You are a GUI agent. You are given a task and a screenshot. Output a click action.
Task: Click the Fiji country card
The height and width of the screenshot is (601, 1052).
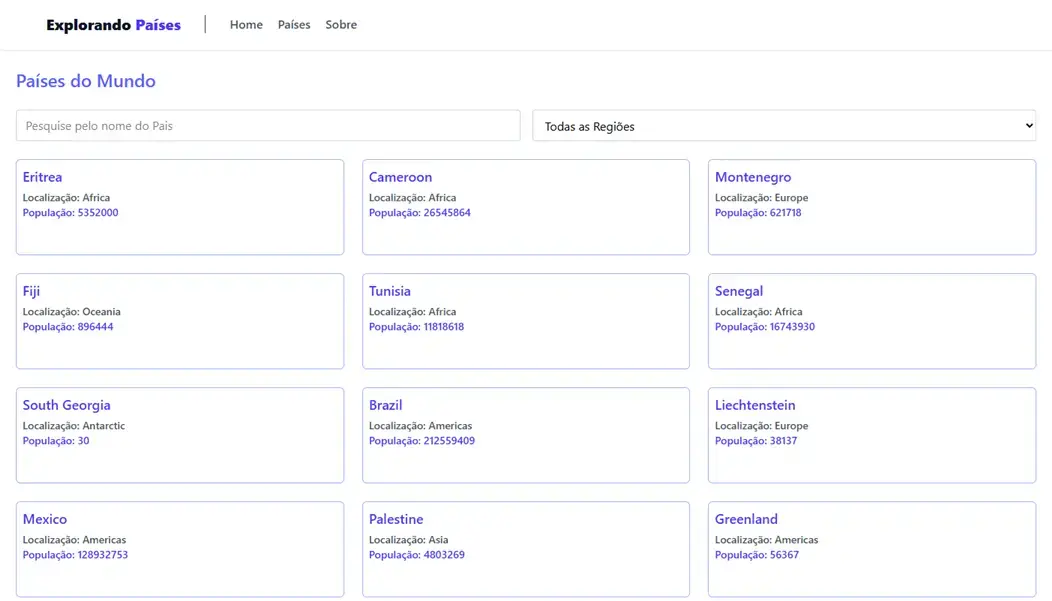[x=180, y=321]
